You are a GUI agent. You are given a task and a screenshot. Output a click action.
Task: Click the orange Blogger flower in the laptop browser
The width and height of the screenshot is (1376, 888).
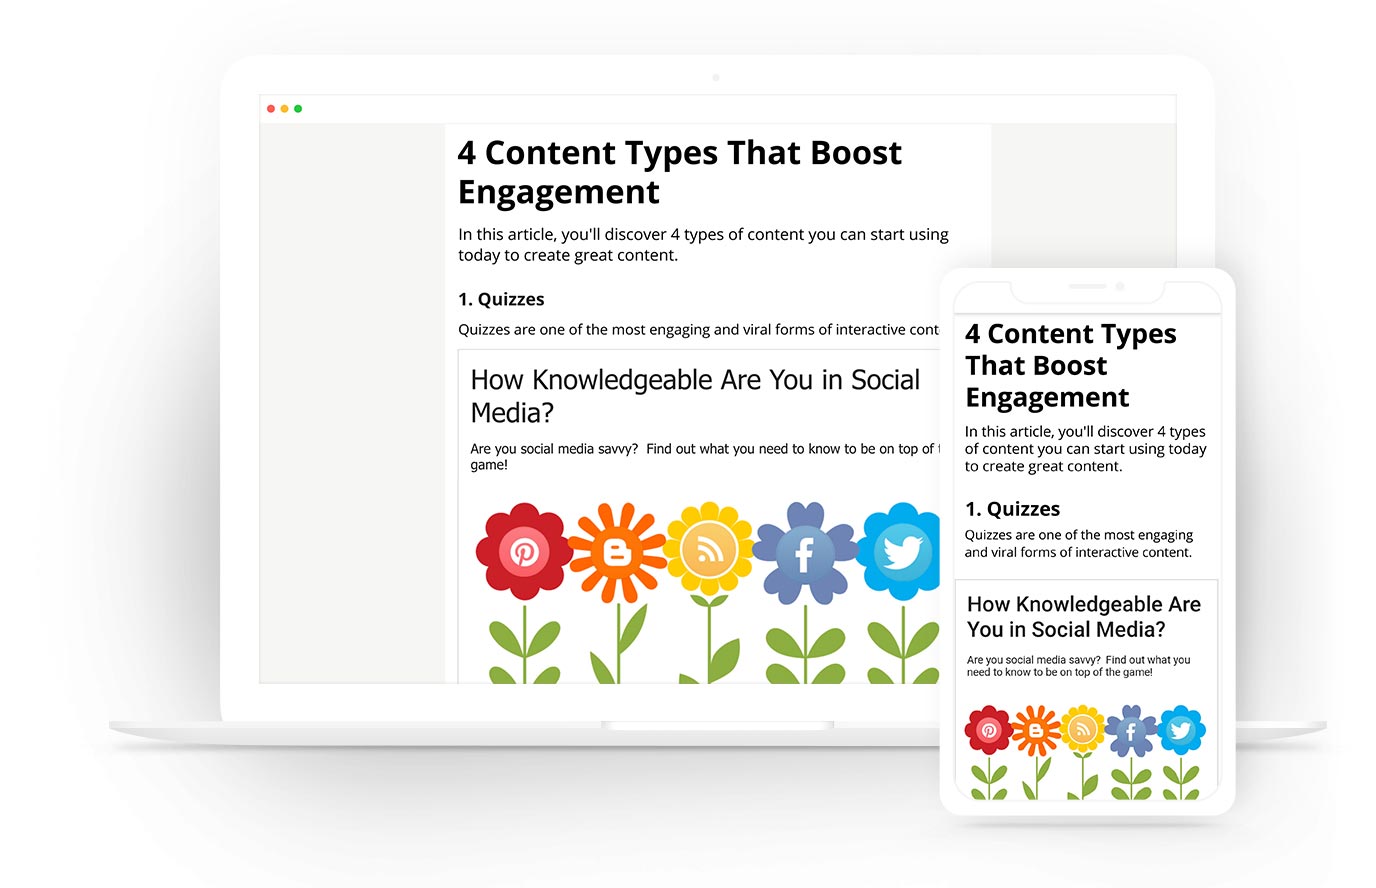coord(615,551)
